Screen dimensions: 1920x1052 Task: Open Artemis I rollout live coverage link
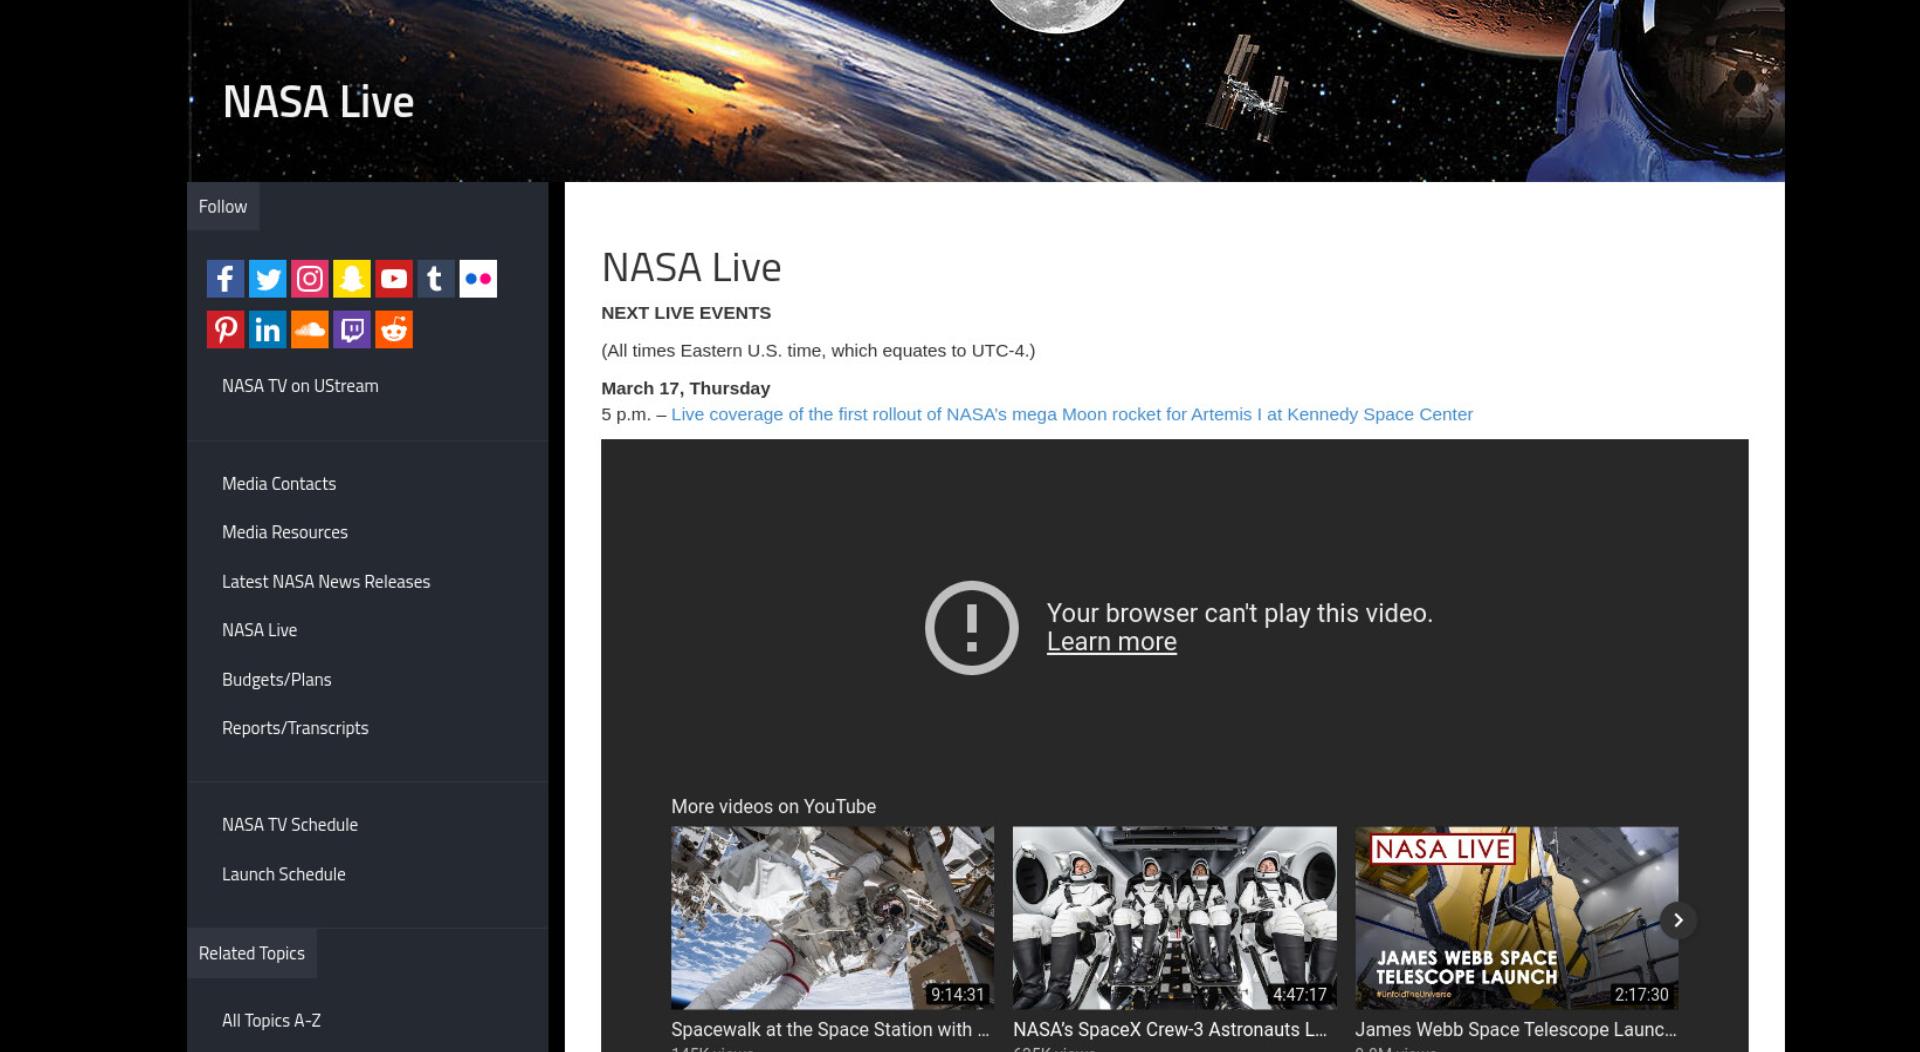(1072, 414)
